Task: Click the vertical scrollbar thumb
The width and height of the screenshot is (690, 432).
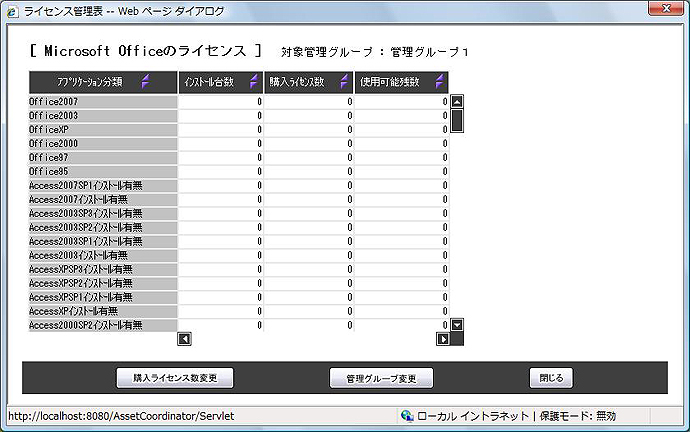Action: click(457, 121)
